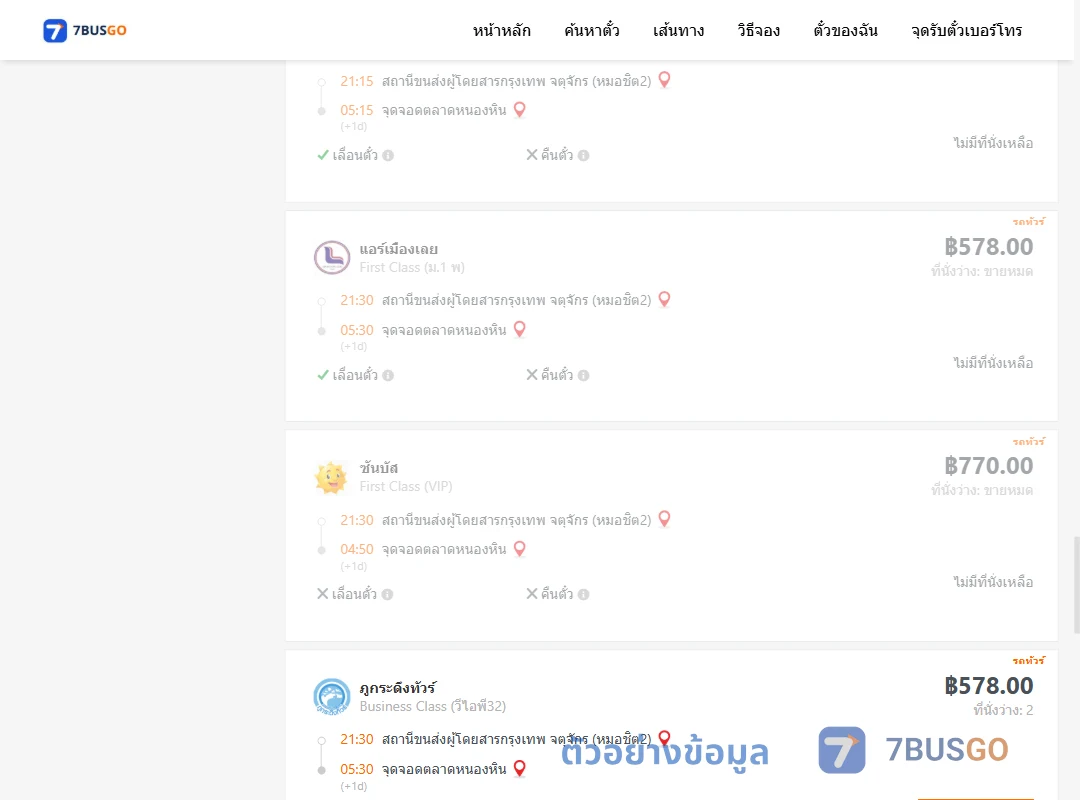Open the วิธีจอง menu item
Screen dimensions: 1080x800
point(758,30)
